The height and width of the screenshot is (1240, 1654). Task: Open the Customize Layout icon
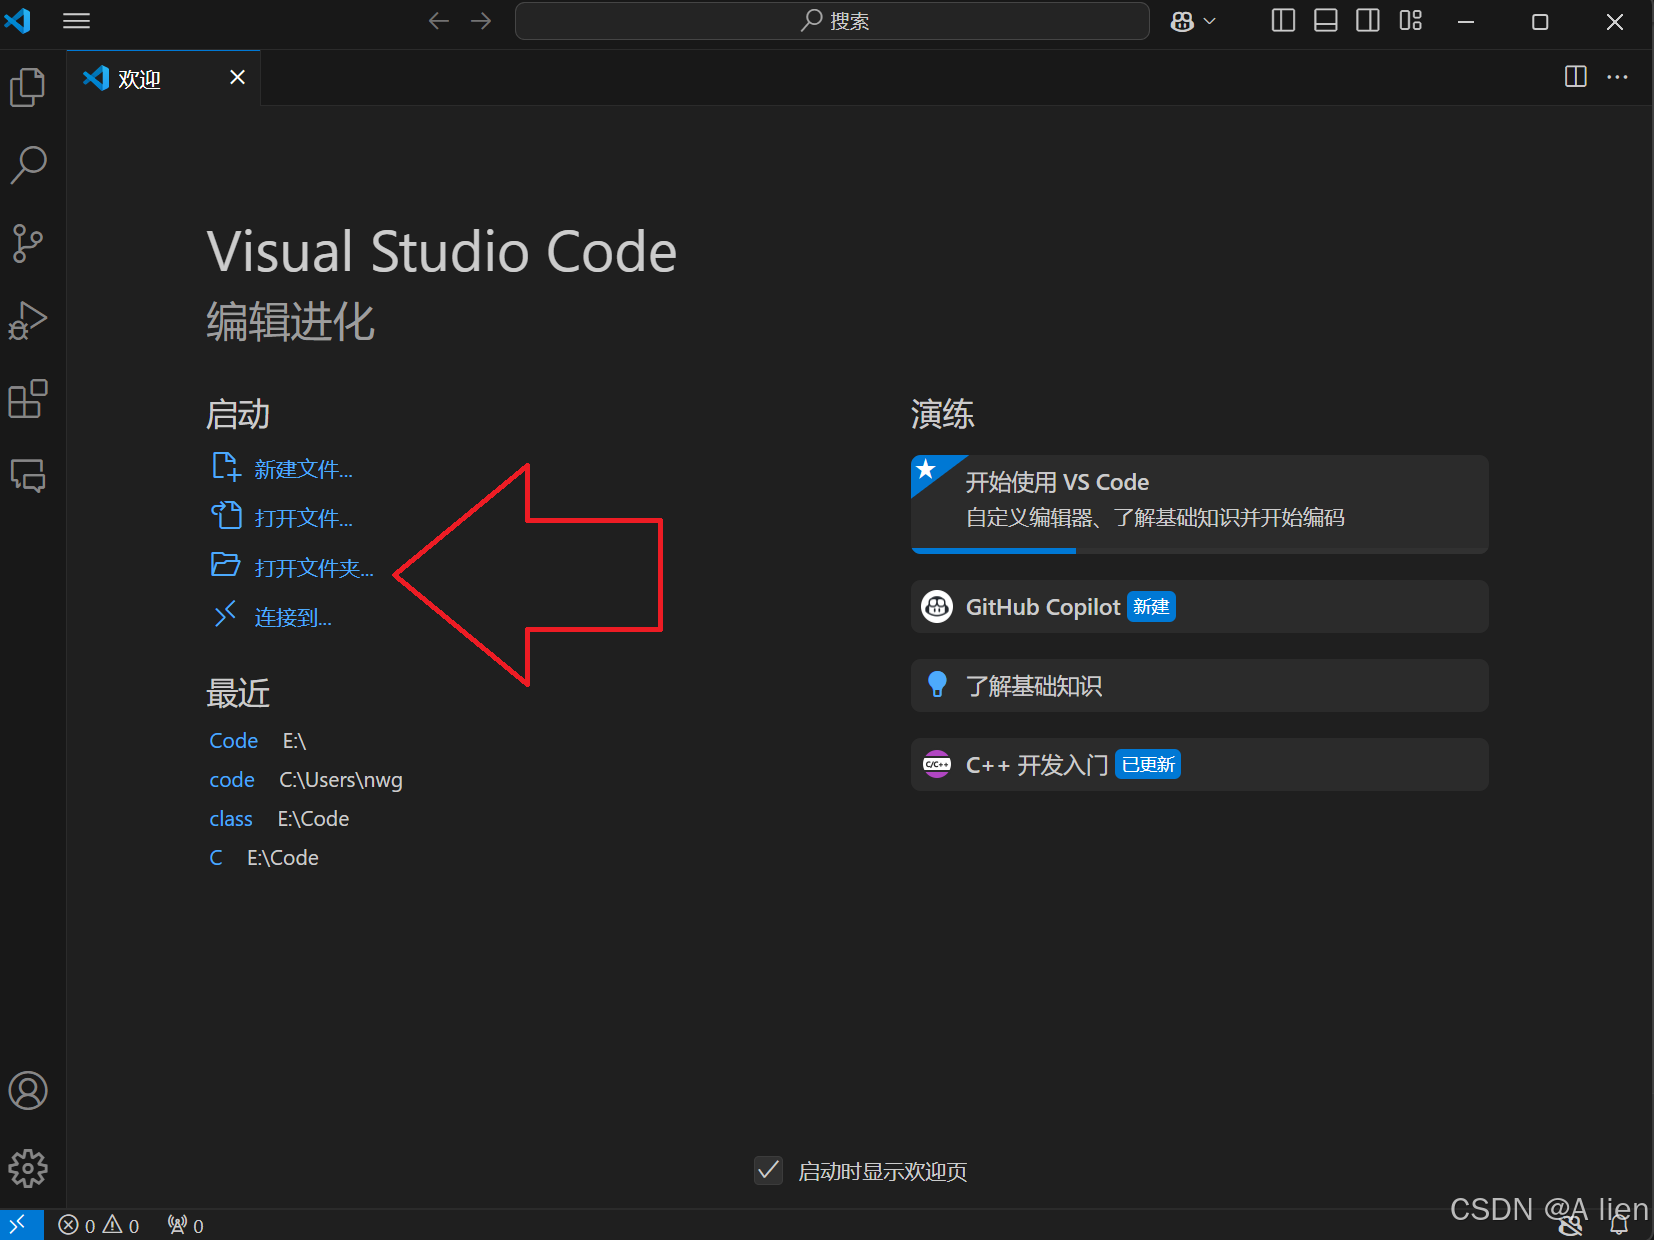point(1411,21)
